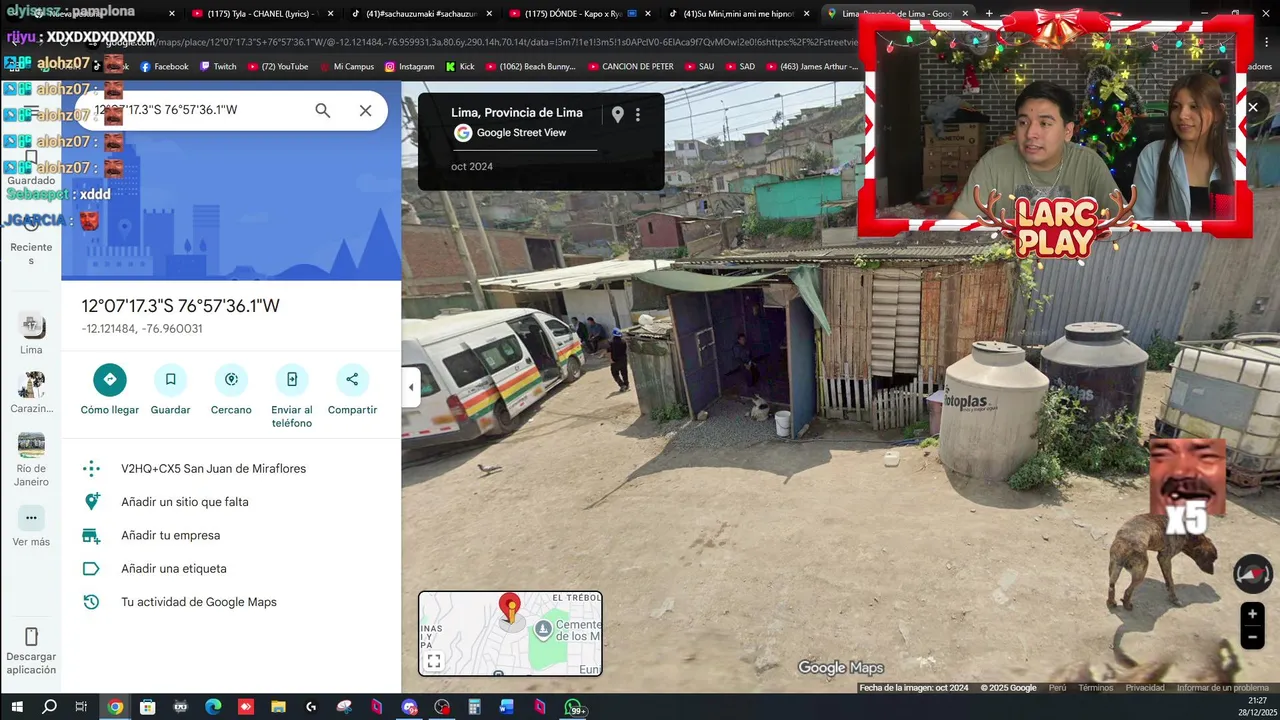Image resolution: width=1280 pixels, height=720 pixels.
Task: Open the Kick bookmark
Action: pyautogui.click(x=459, y=67)
